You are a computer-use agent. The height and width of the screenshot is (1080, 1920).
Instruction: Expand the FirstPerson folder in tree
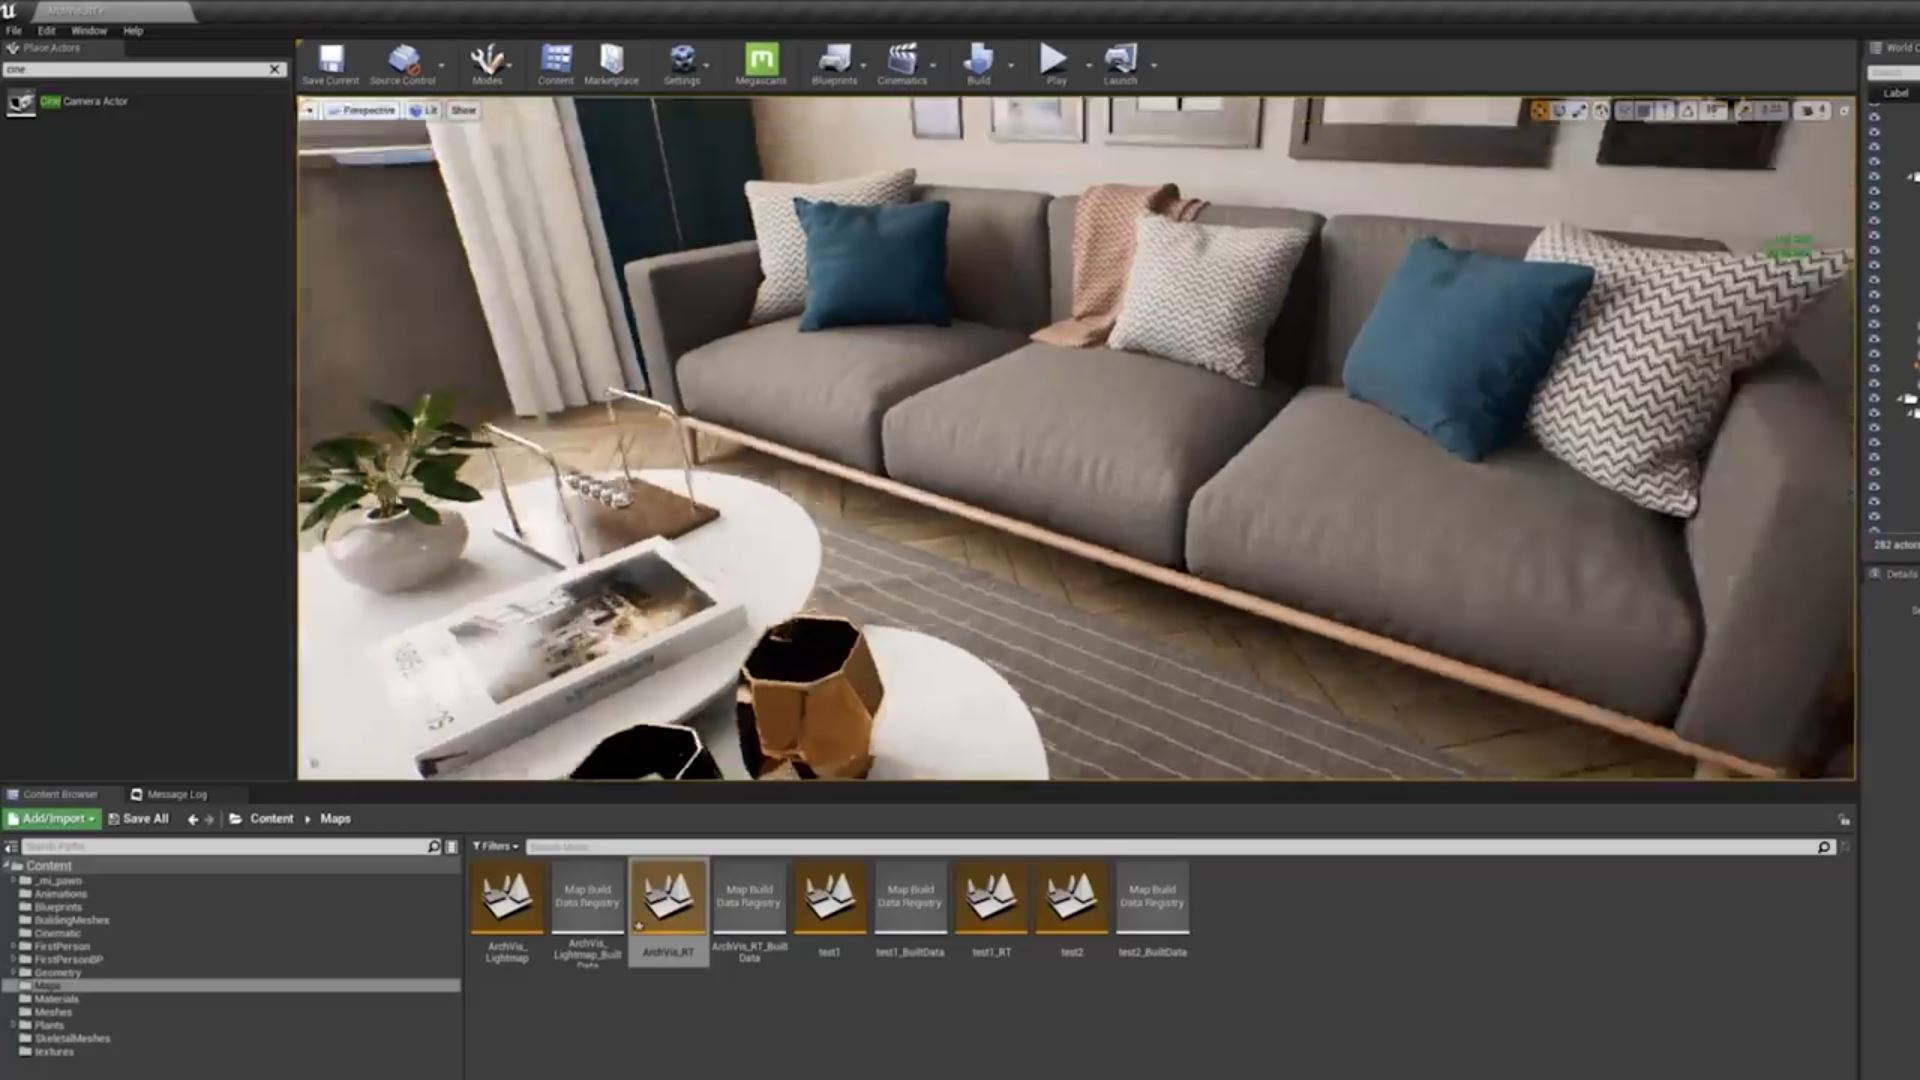pyautogui.click(x=14, y=946)
